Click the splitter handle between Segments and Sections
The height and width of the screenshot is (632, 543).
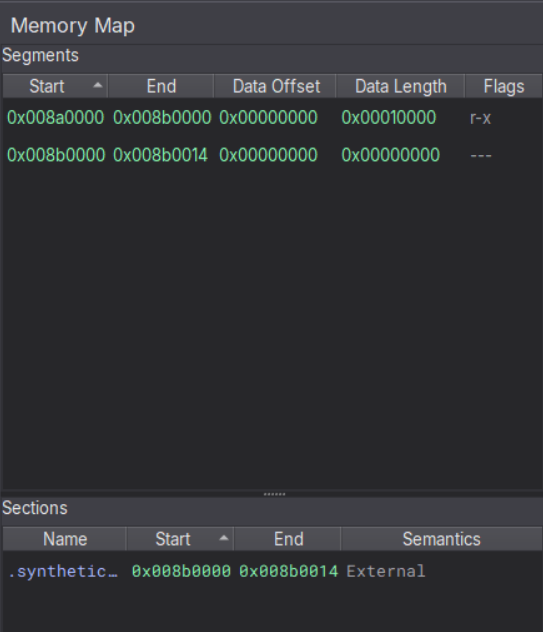pyautogui.click(x=274, y=494)
